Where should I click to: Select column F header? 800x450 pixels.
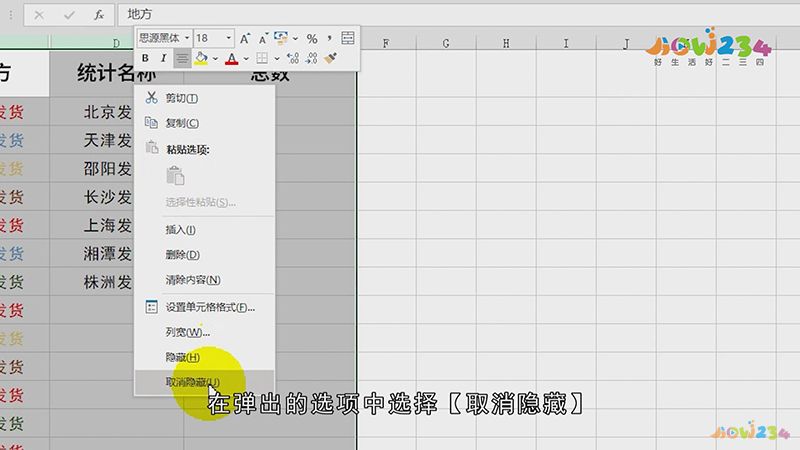click(386, 43)
